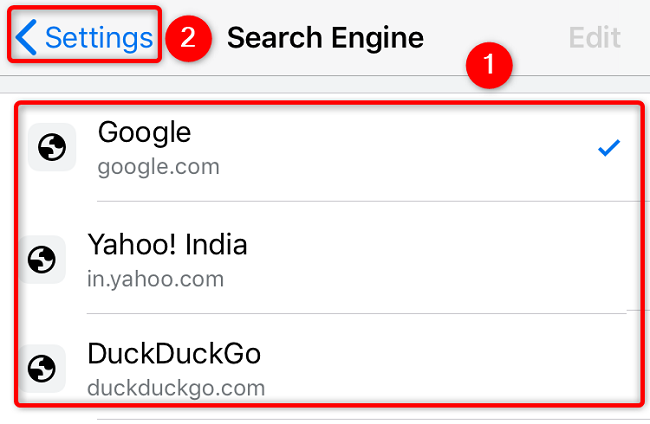Click the globe icon beside Google
Screen dimensions: 650x424
52,148
